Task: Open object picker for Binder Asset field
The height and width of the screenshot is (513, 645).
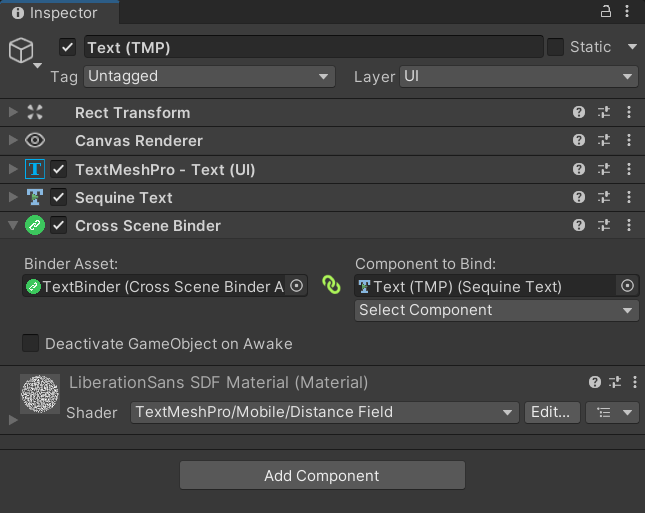Action: coord(296,286)
